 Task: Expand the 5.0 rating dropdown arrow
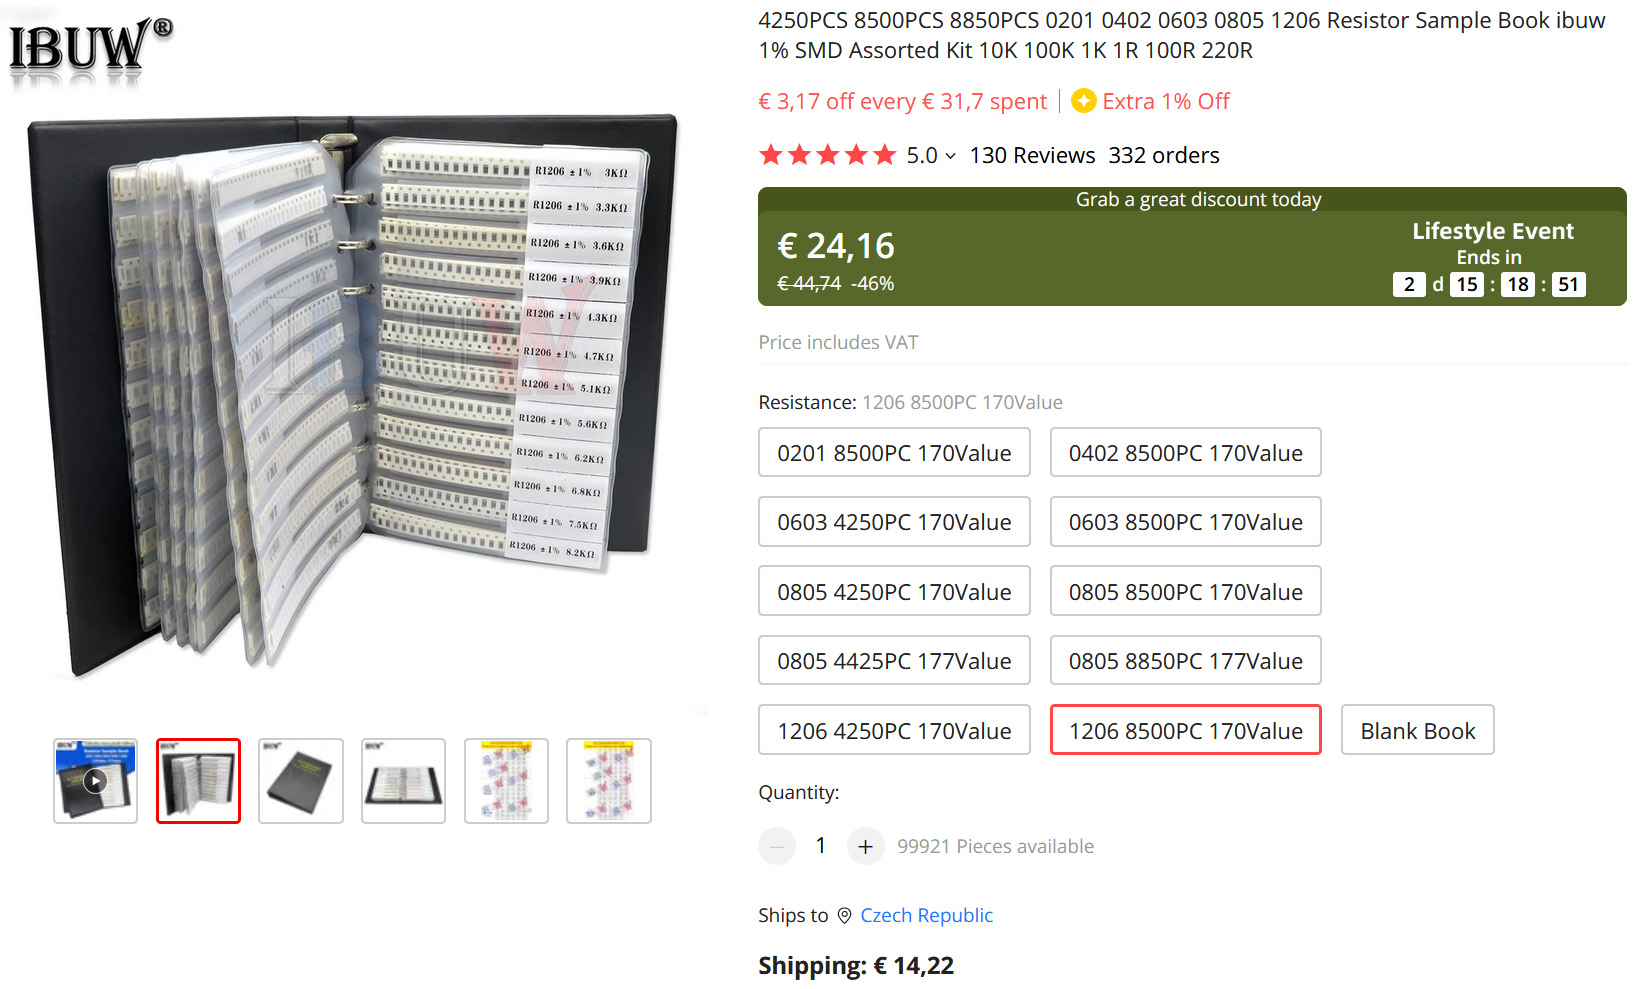click(x=950, y=156)
